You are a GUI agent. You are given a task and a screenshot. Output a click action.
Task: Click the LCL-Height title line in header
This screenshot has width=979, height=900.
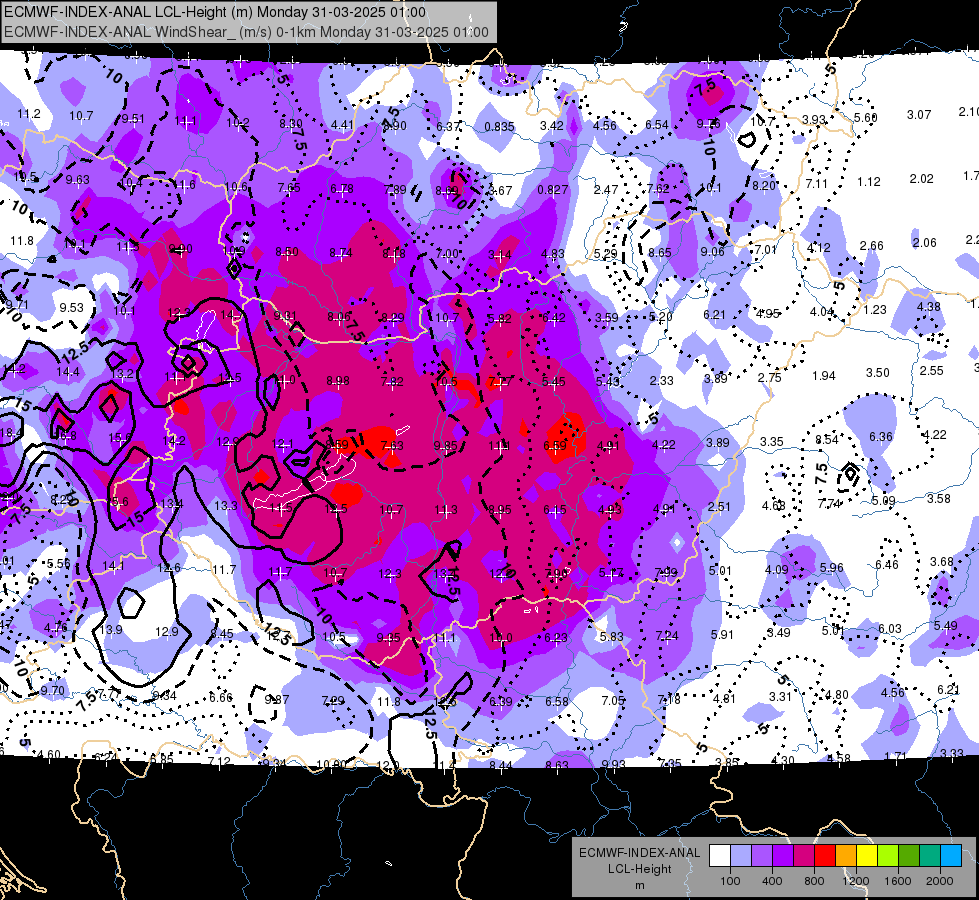click(x=215, y=12)
